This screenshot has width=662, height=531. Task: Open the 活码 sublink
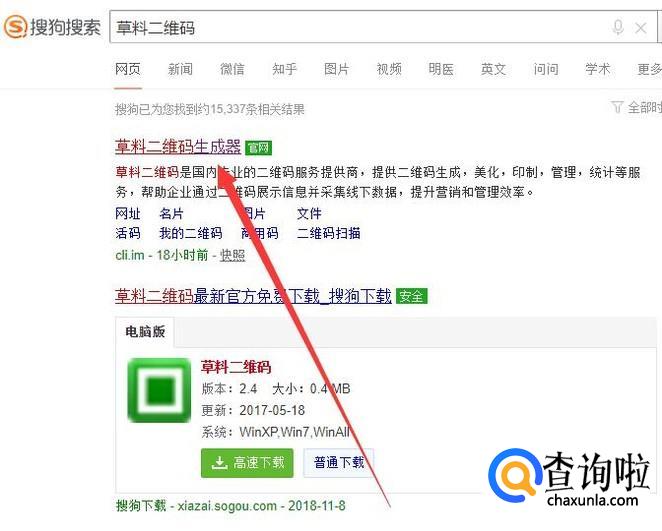click(128, 233)
